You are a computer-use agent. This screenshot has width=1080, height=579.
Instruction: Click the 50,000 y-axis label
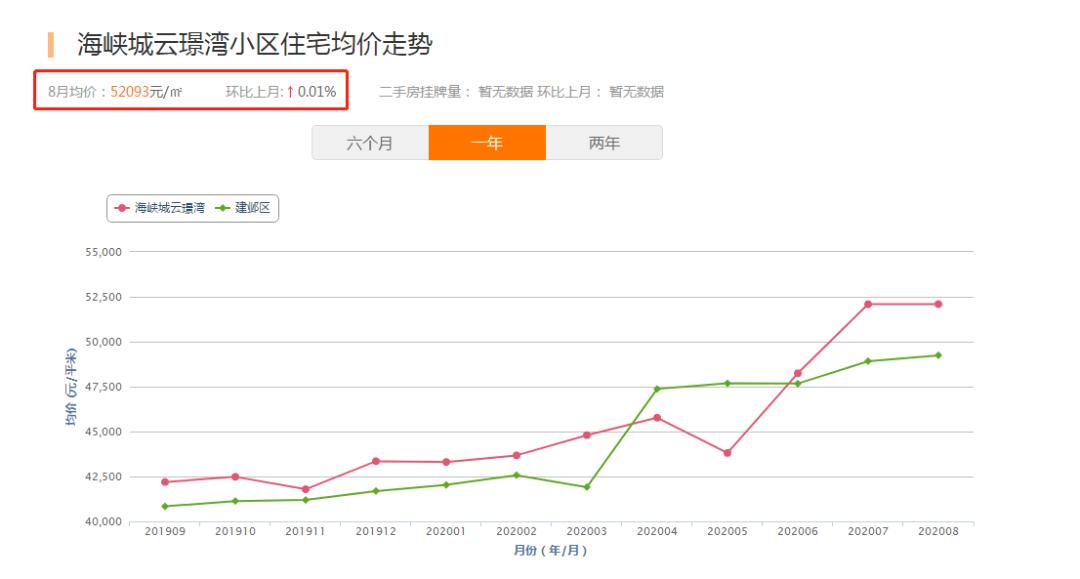pyautogui.click(x=103, y=342)
